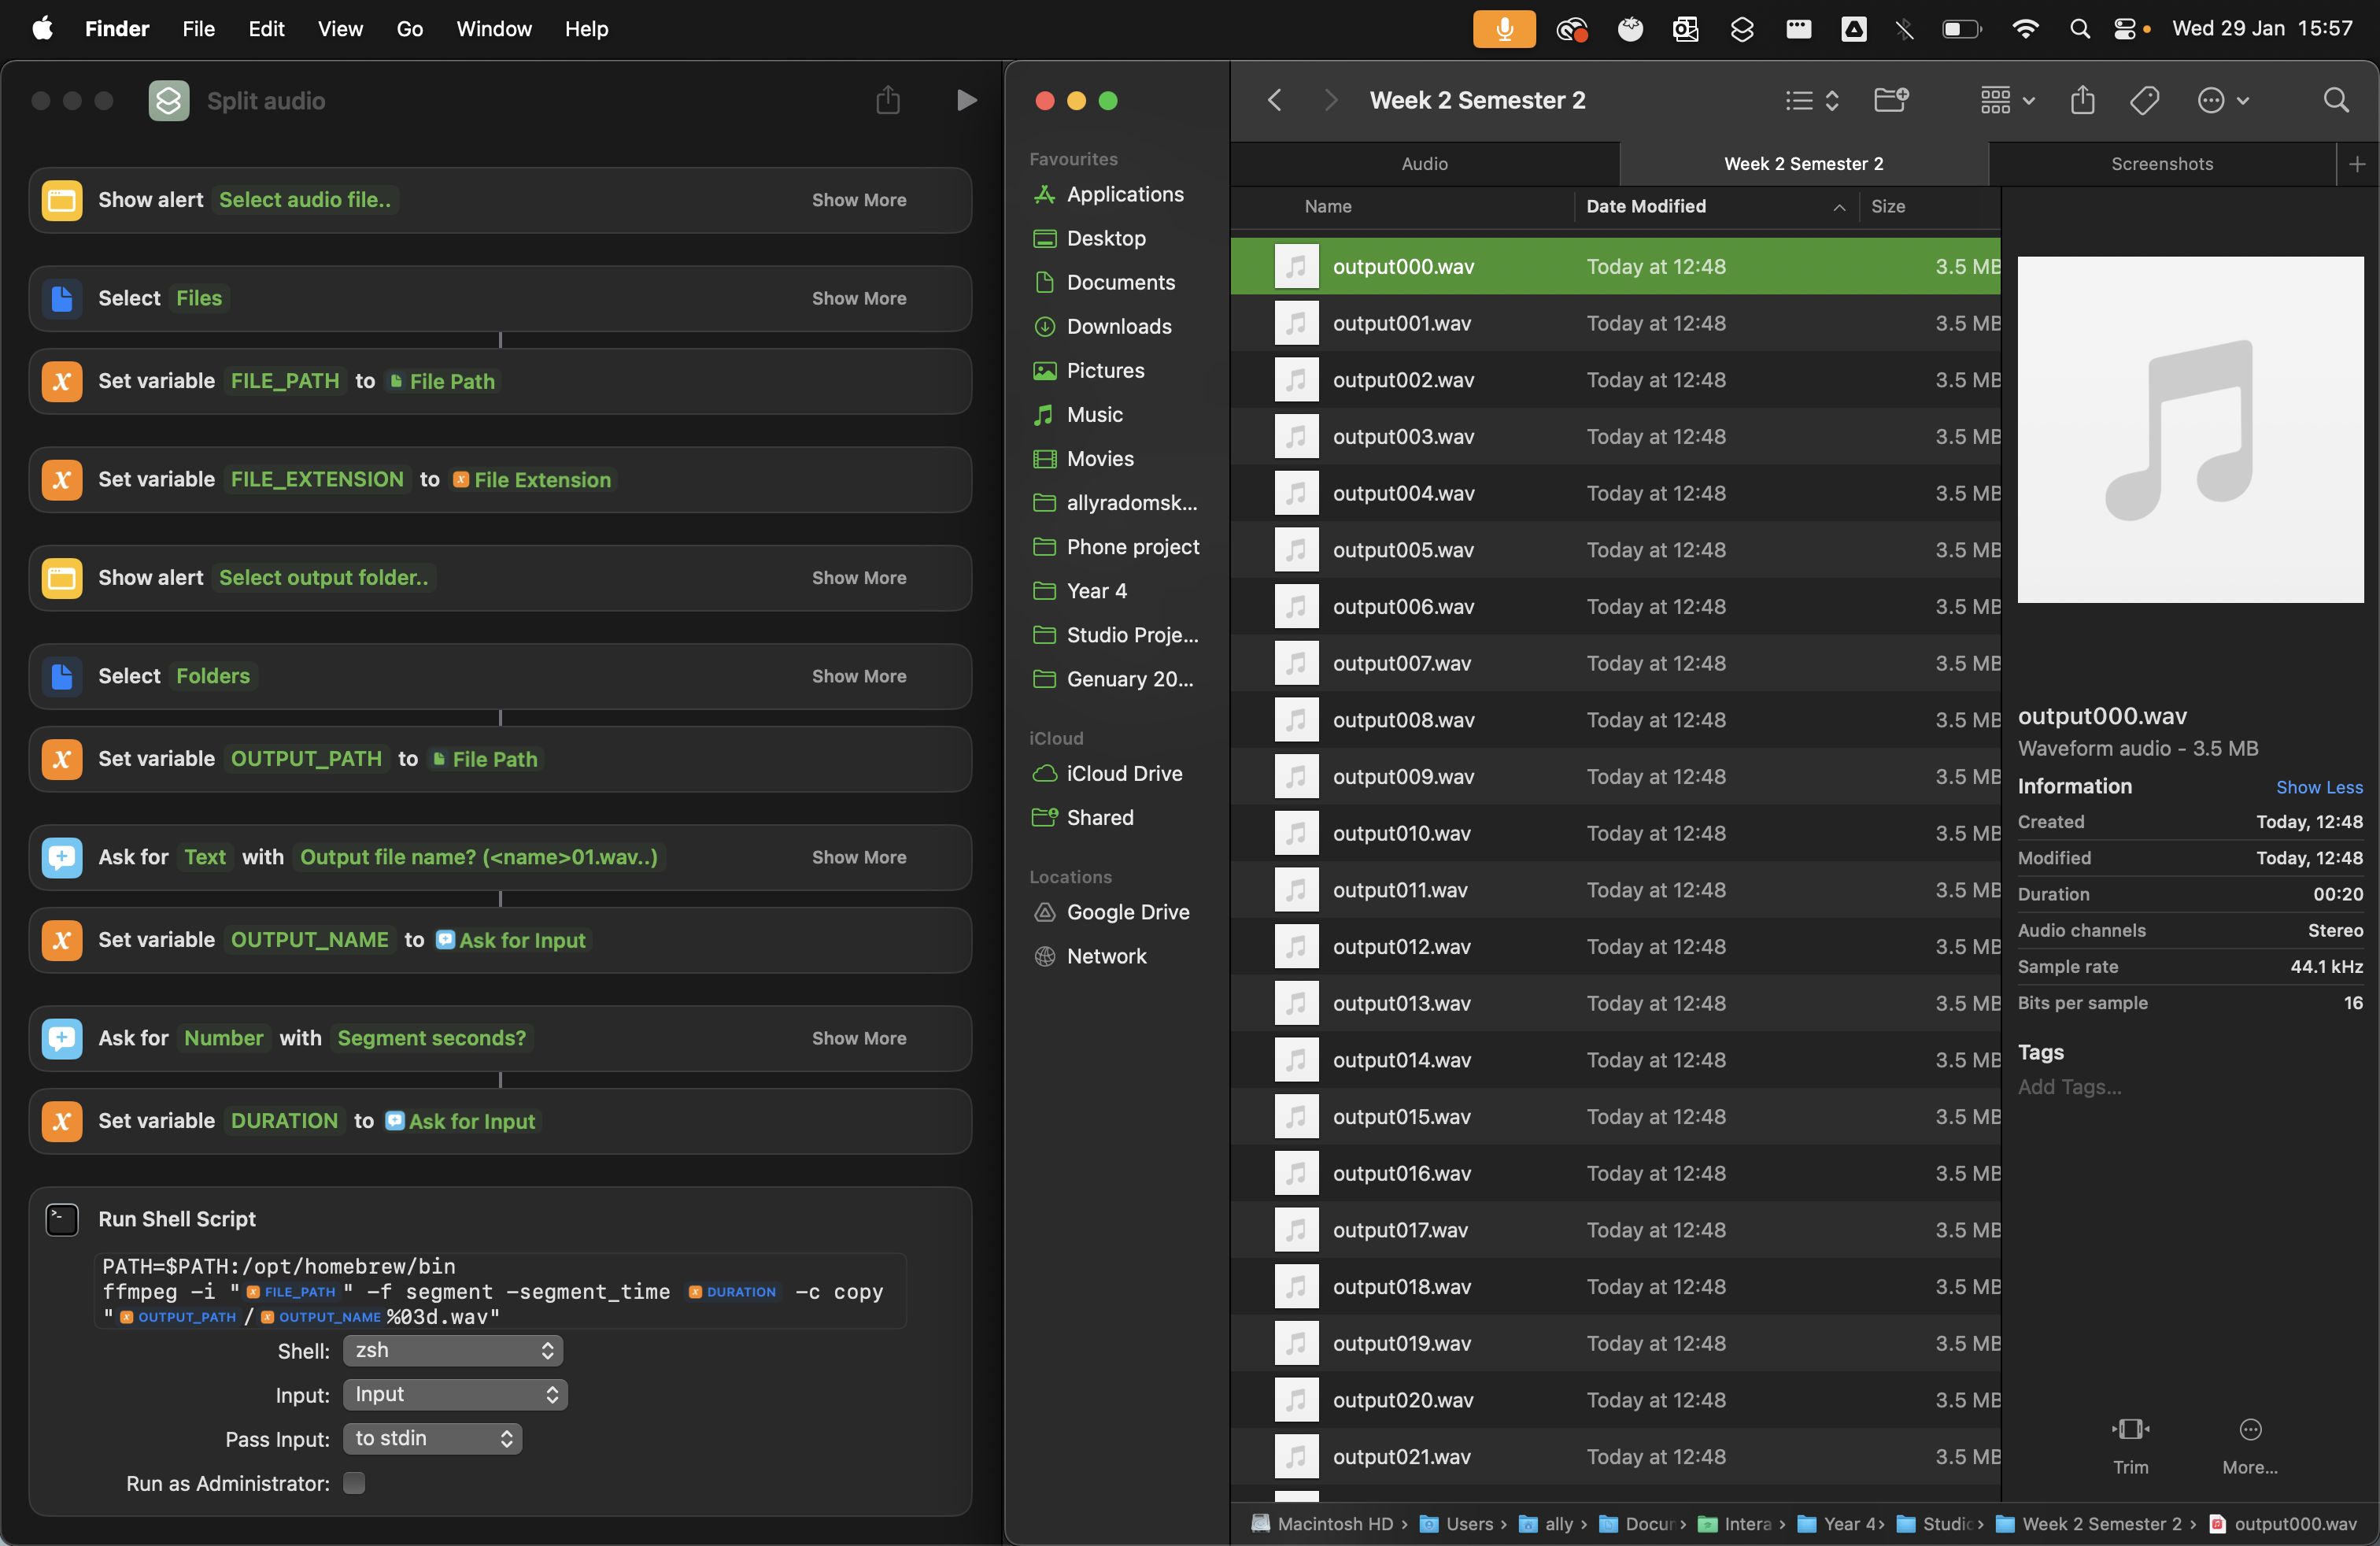Change Finder list view mode
2380x1546 pixels.
[x=1812, y=100]
